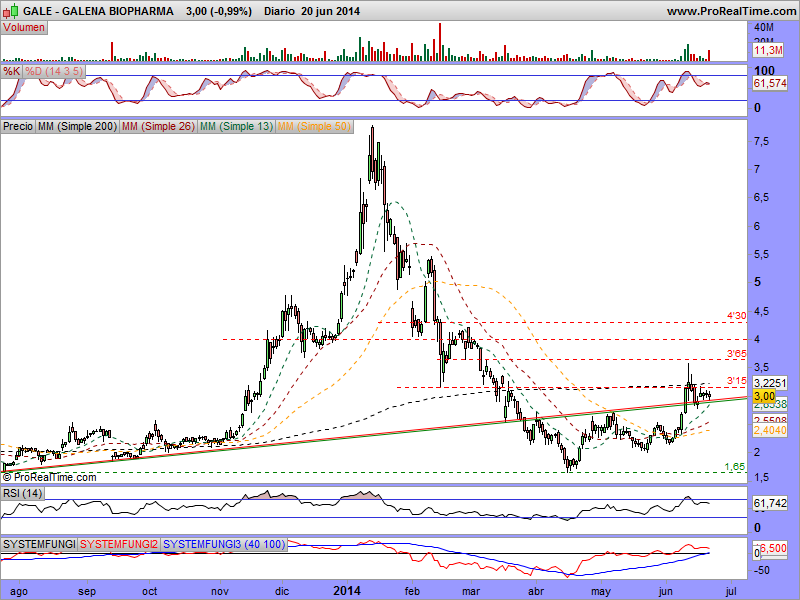The image size is (800, 600).
Task: Click the abr month label
Action: pos(536,591)
